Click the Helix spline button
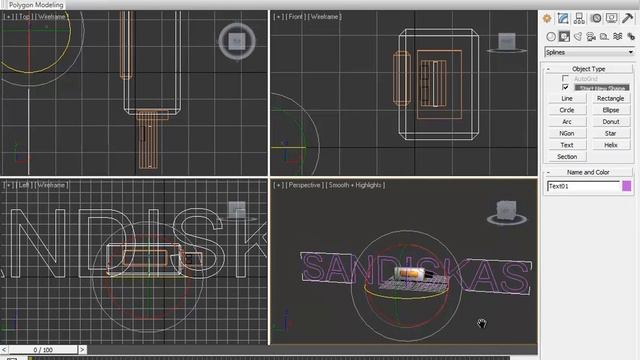This screenshot has width=640, height=360. [611, 145]
